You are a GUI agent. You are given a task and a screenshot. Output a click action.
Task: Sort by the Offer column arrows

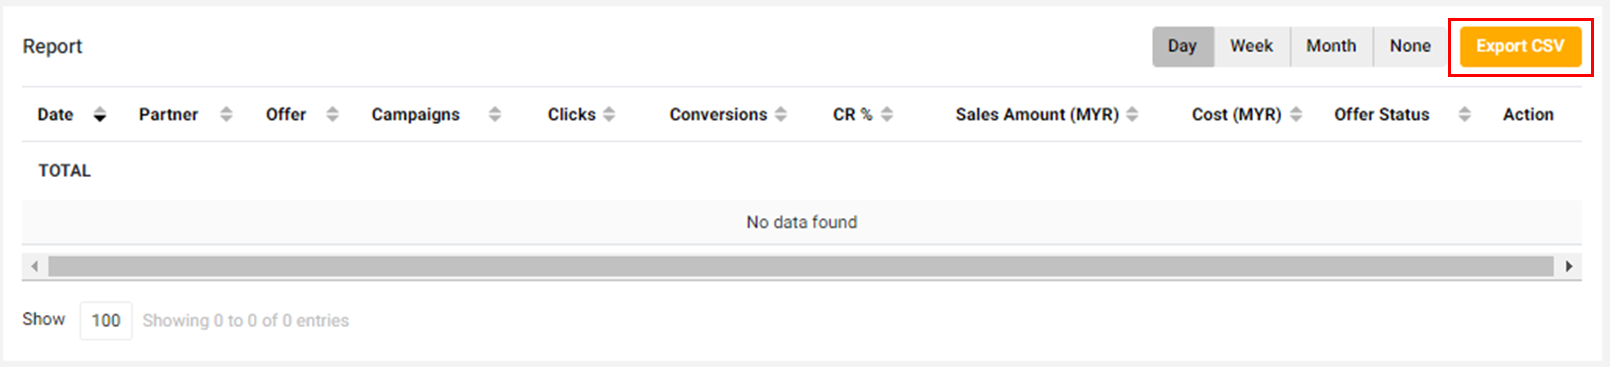(332, 115)
